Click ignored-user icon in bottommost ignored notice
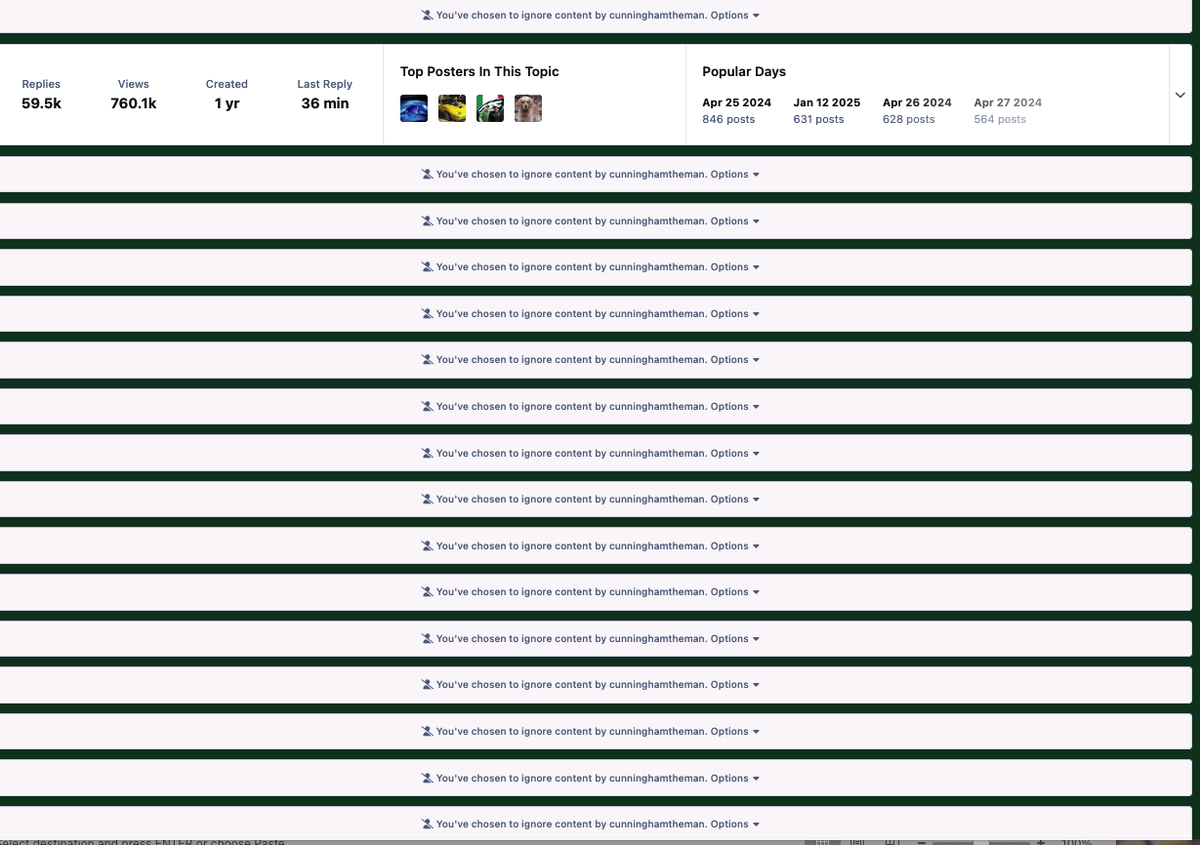 [427, 824]
